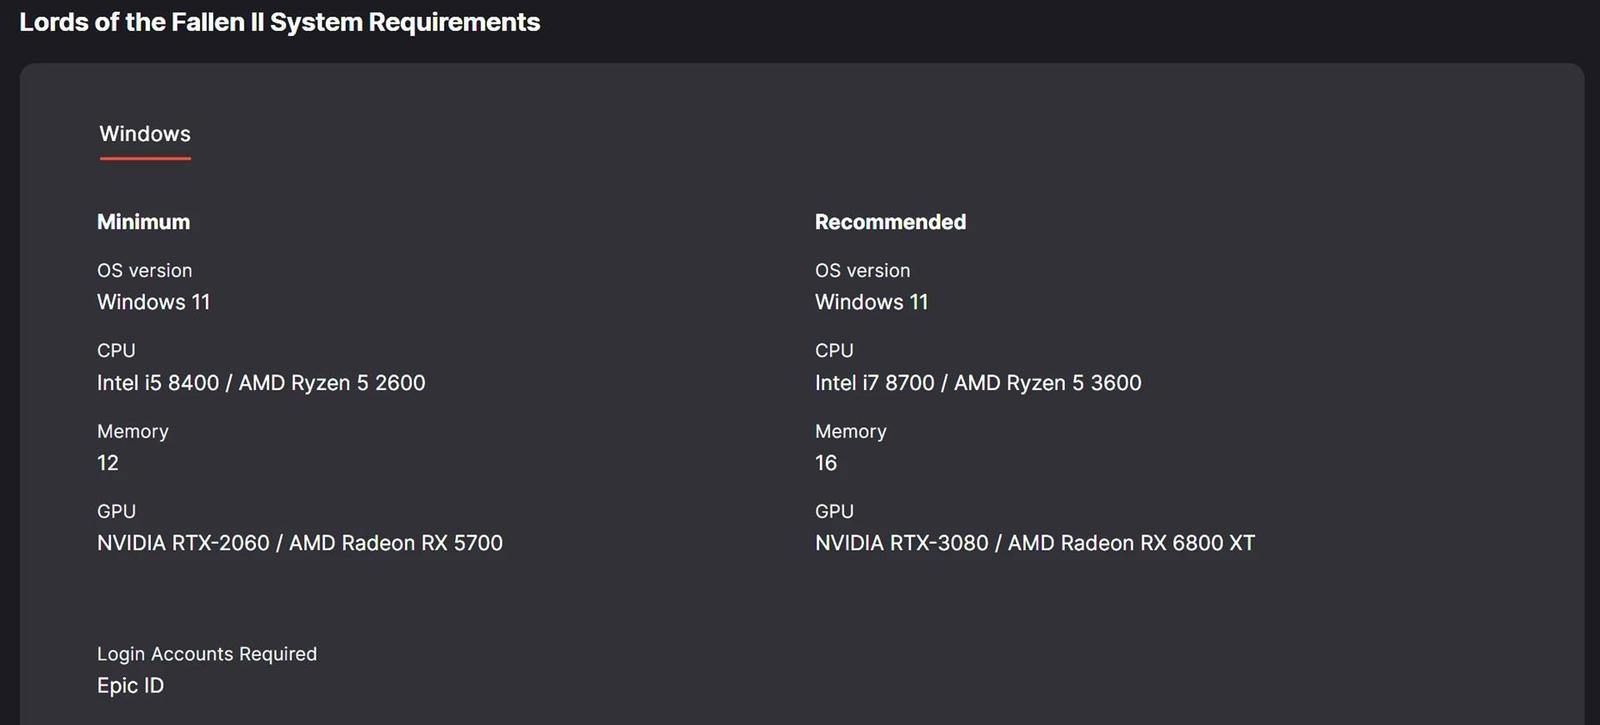Click the Lords of the Fallen II System Requirements heading
Image resolution: width=1600 pixels, height=725 pixels.
click(280, 22)
